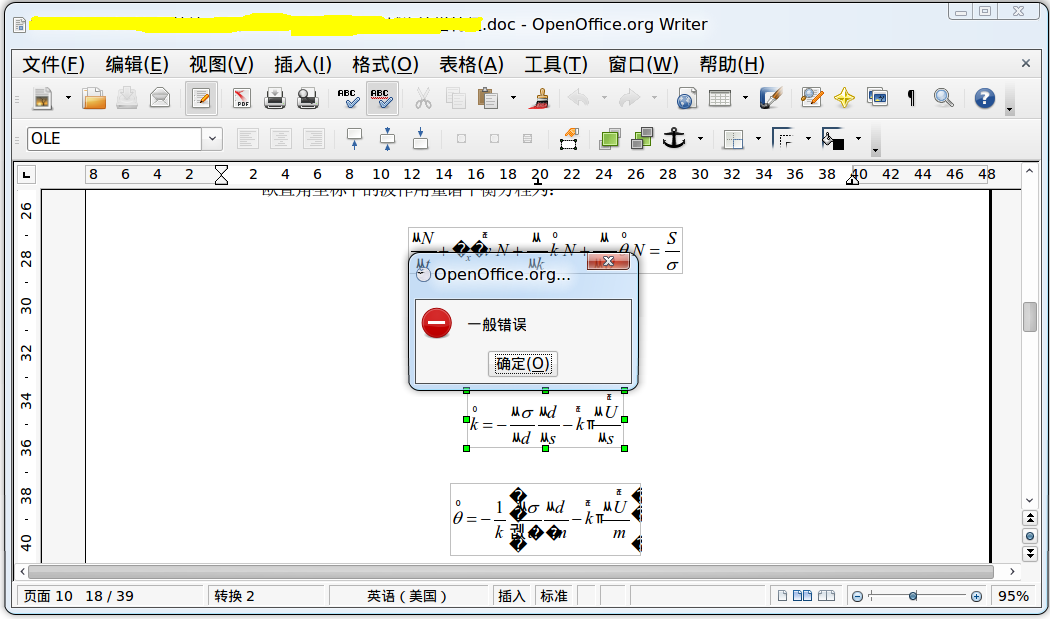Click Bring to Front icon
The image size is (1050, 619).
click(609, 139)
